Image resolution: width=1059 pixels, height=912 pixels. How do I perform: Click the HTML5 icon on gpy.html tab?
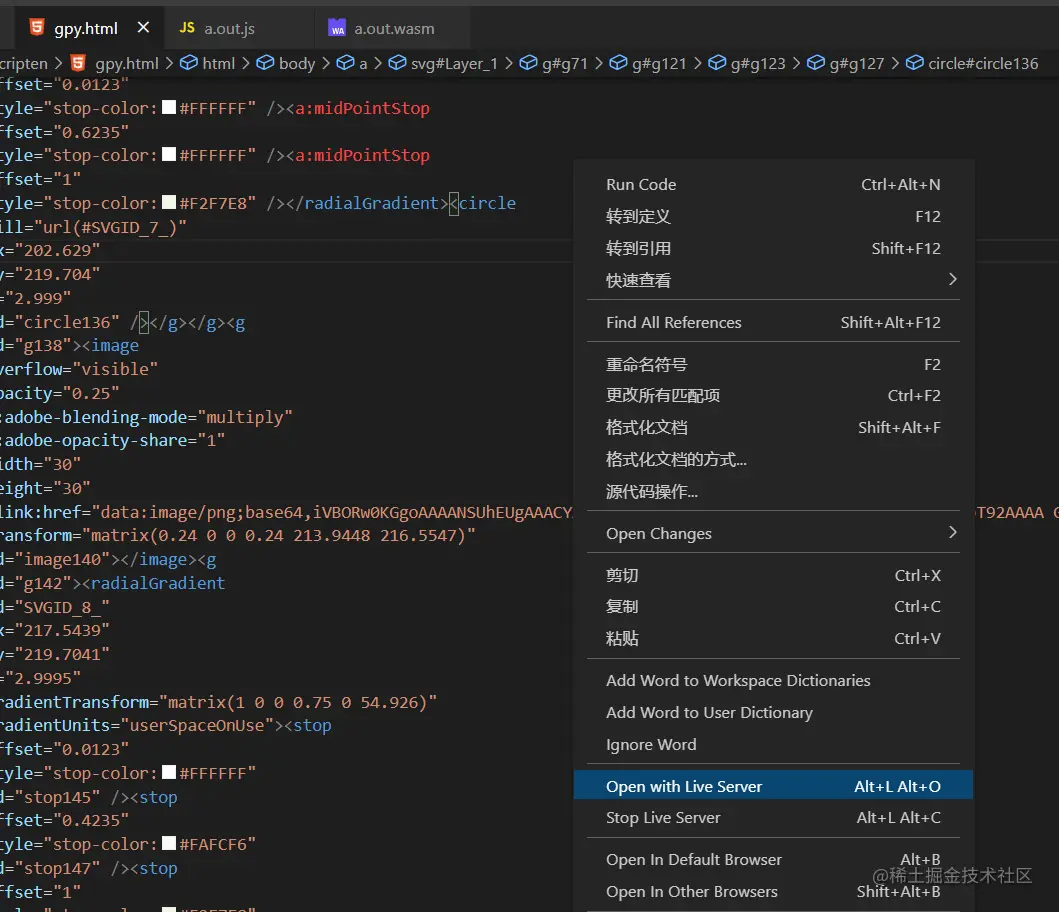point(36,28)
